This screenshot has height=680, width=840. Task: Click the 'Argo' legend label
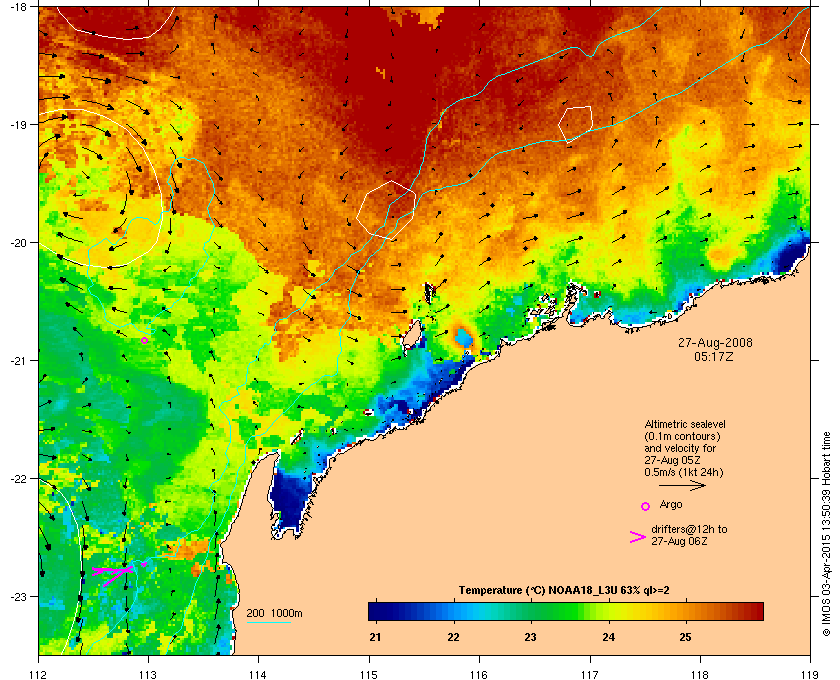[x=671, y=505]
